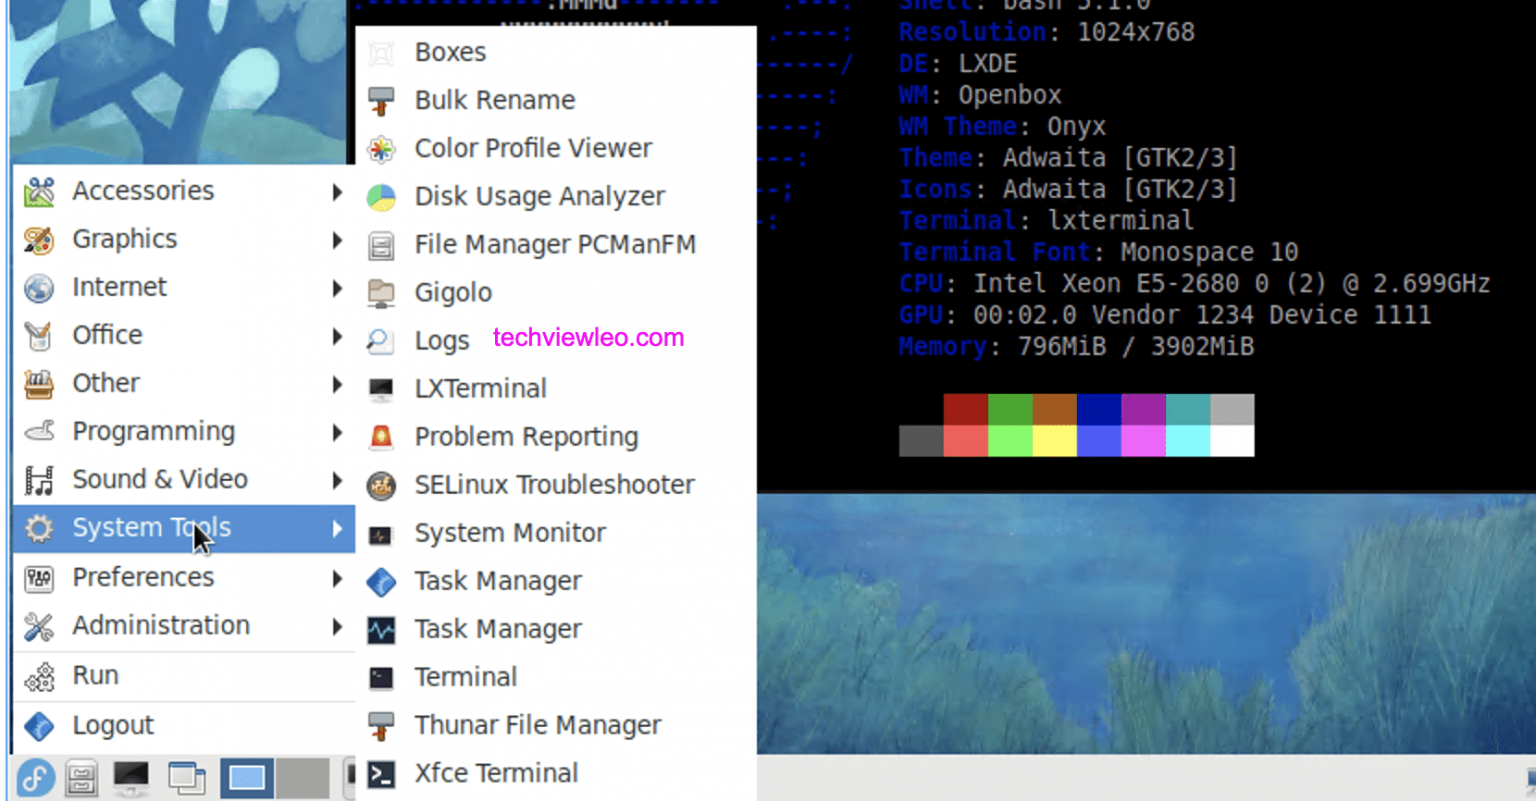
Task: Launch File Manager PCManFM
Action: [556, 245]
